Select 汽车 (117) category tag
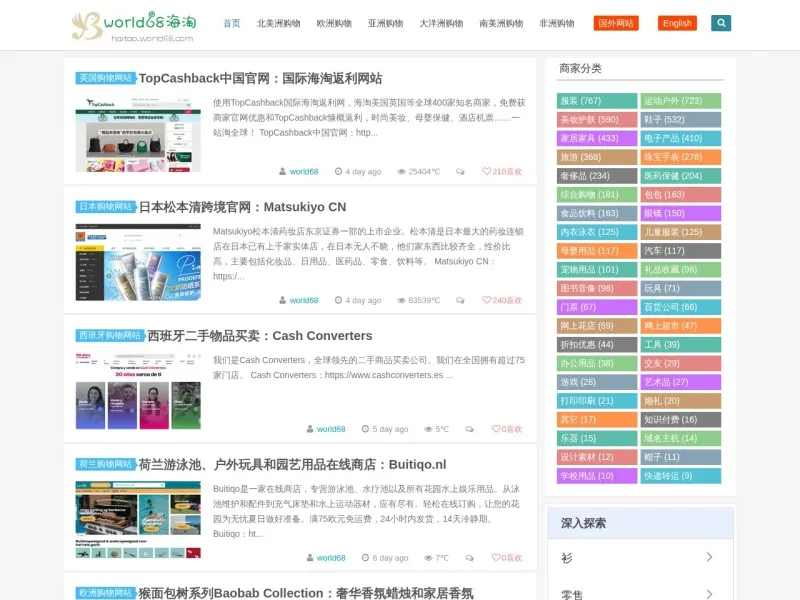800x600 pixels. pos(681,251)
